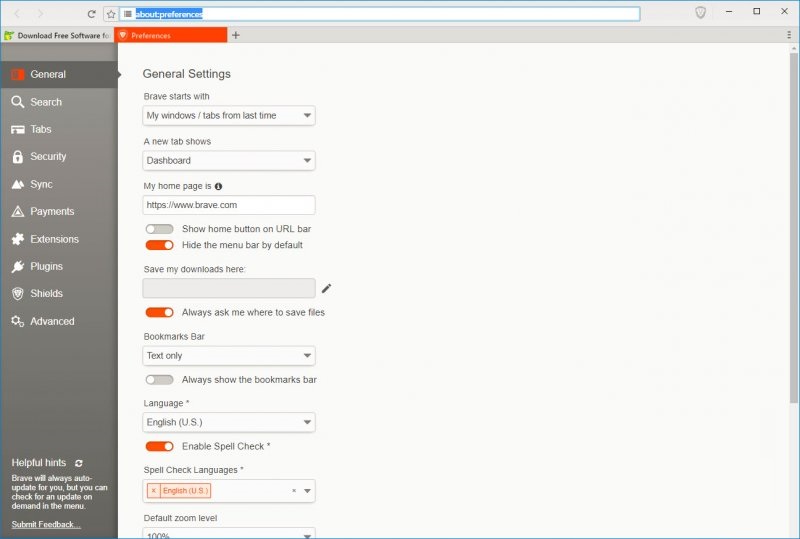Turn off Hide the menu bar by default
The image size is (800, 539).
point(159,245)
